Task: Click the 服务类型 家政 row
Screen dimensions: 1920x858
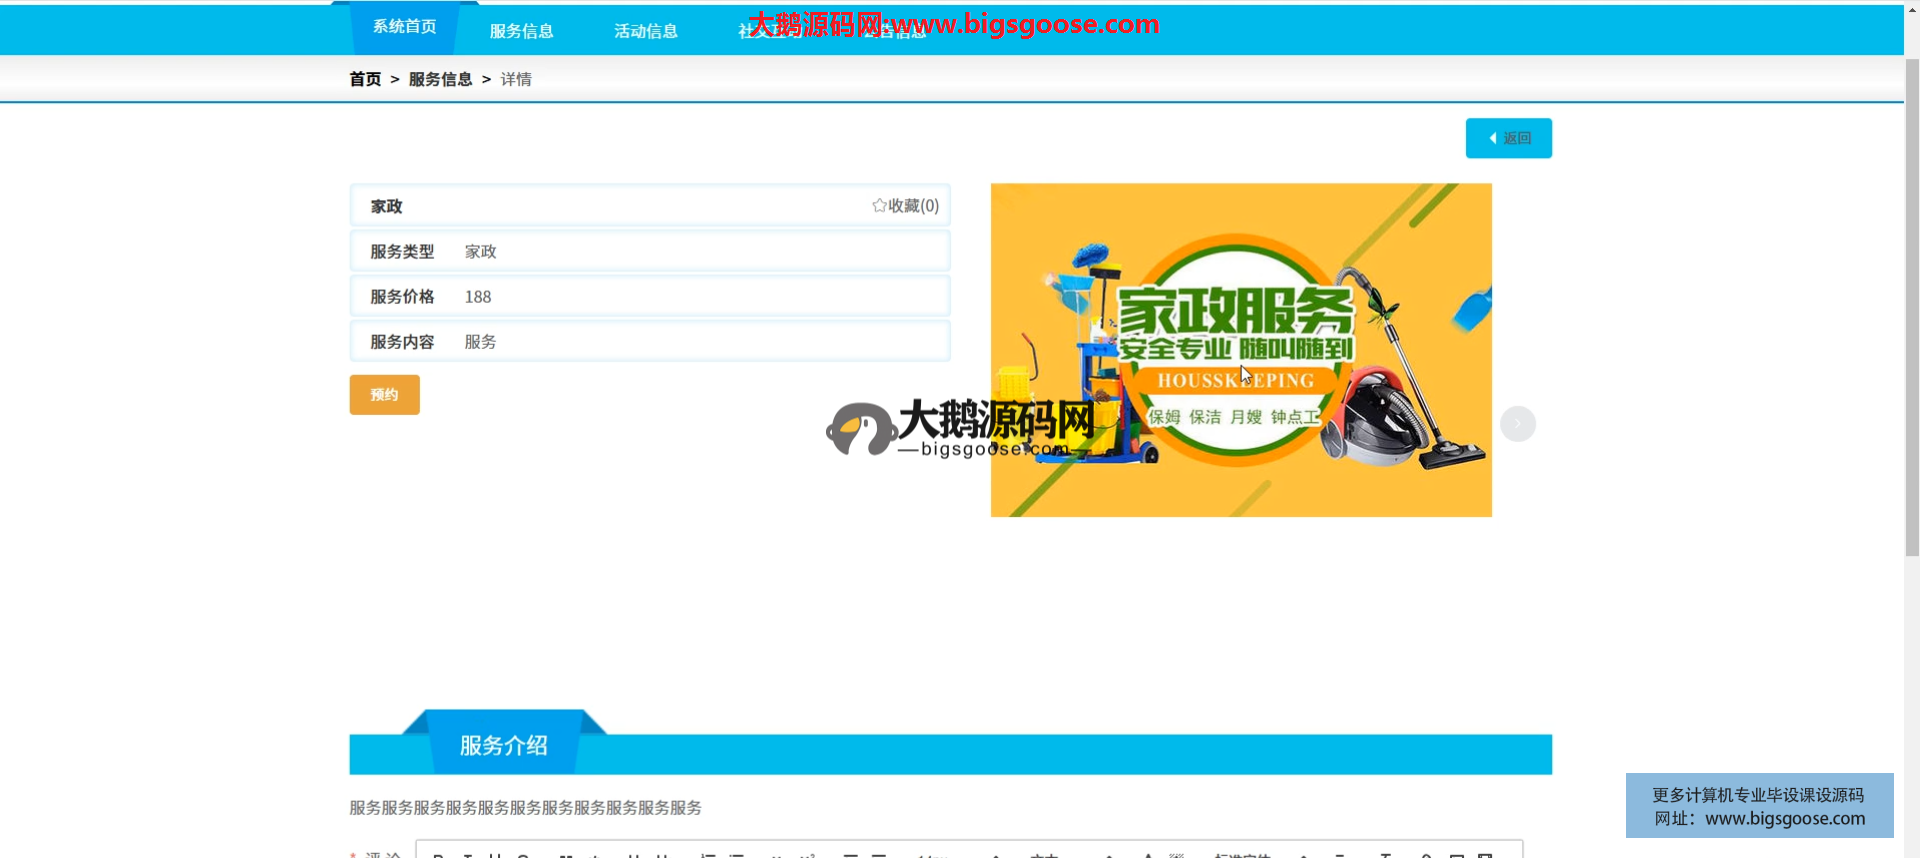Action: click(649, 252)
